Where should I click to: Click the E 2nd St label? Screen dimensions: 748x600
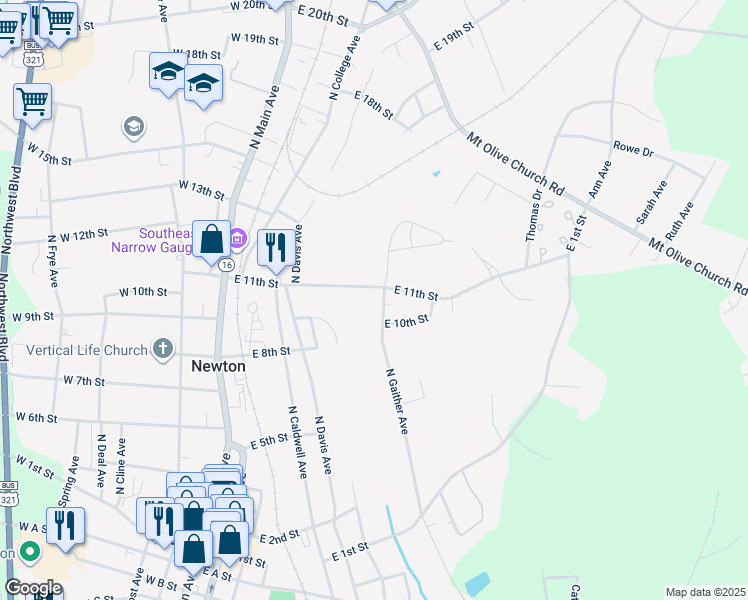[280, 537]
